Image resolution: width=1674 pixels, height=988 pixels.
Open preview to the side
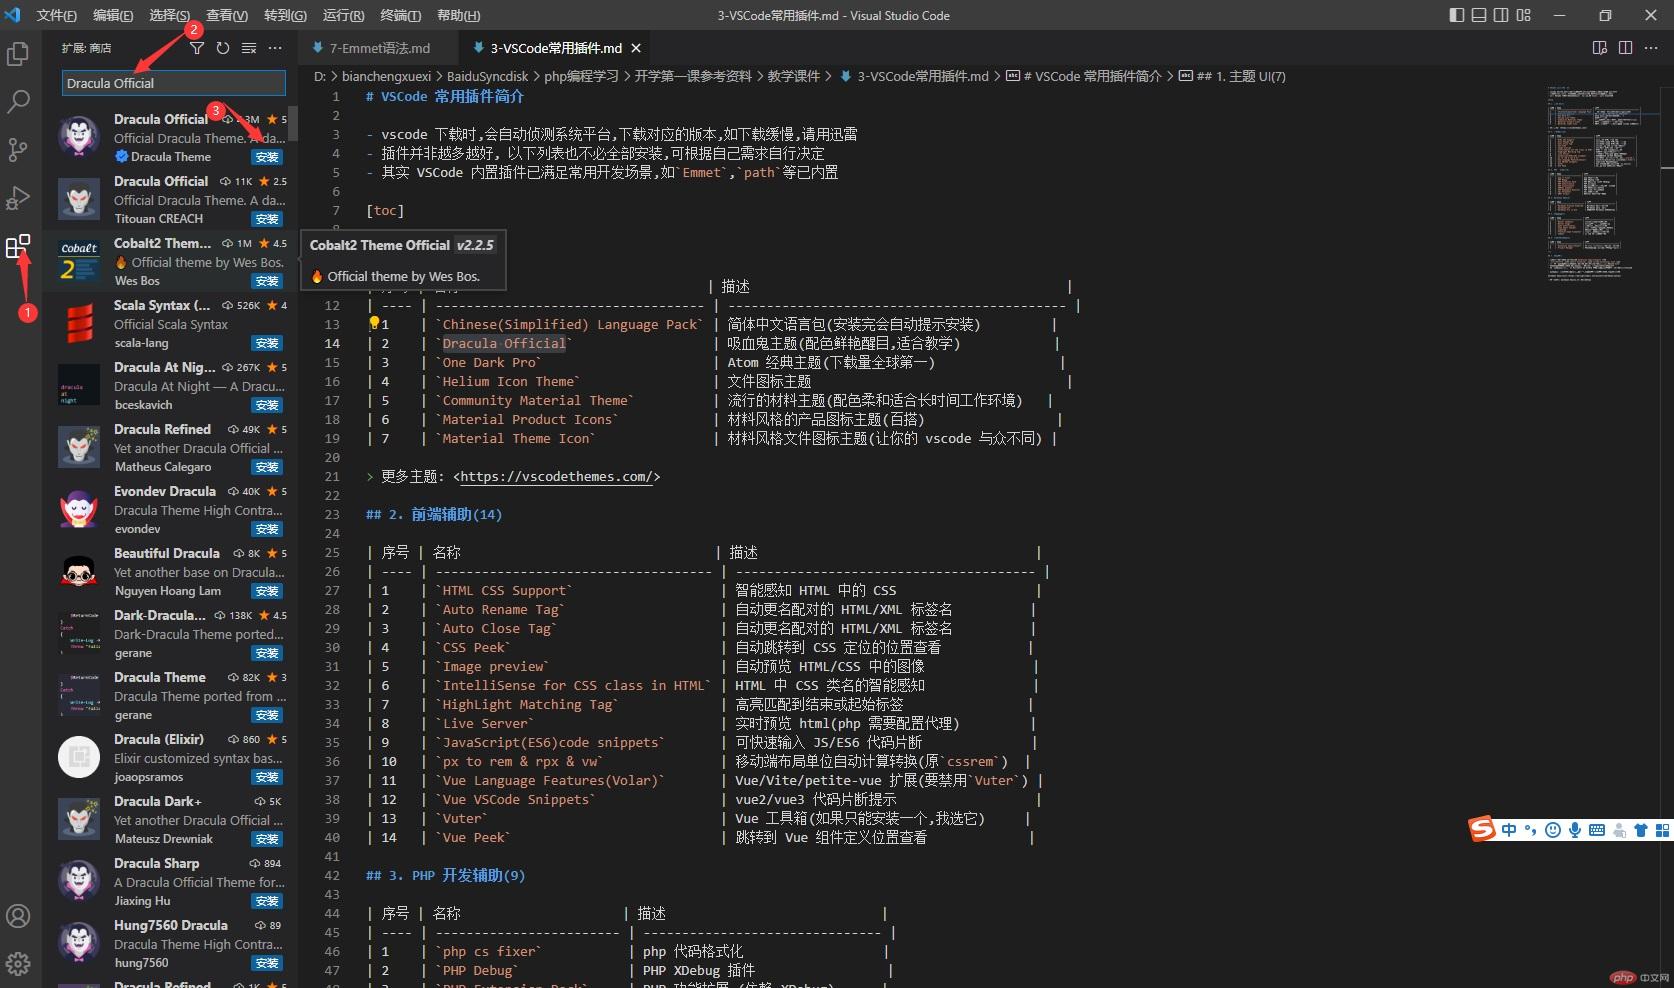pyautogui.click(x=1600, y=48)
